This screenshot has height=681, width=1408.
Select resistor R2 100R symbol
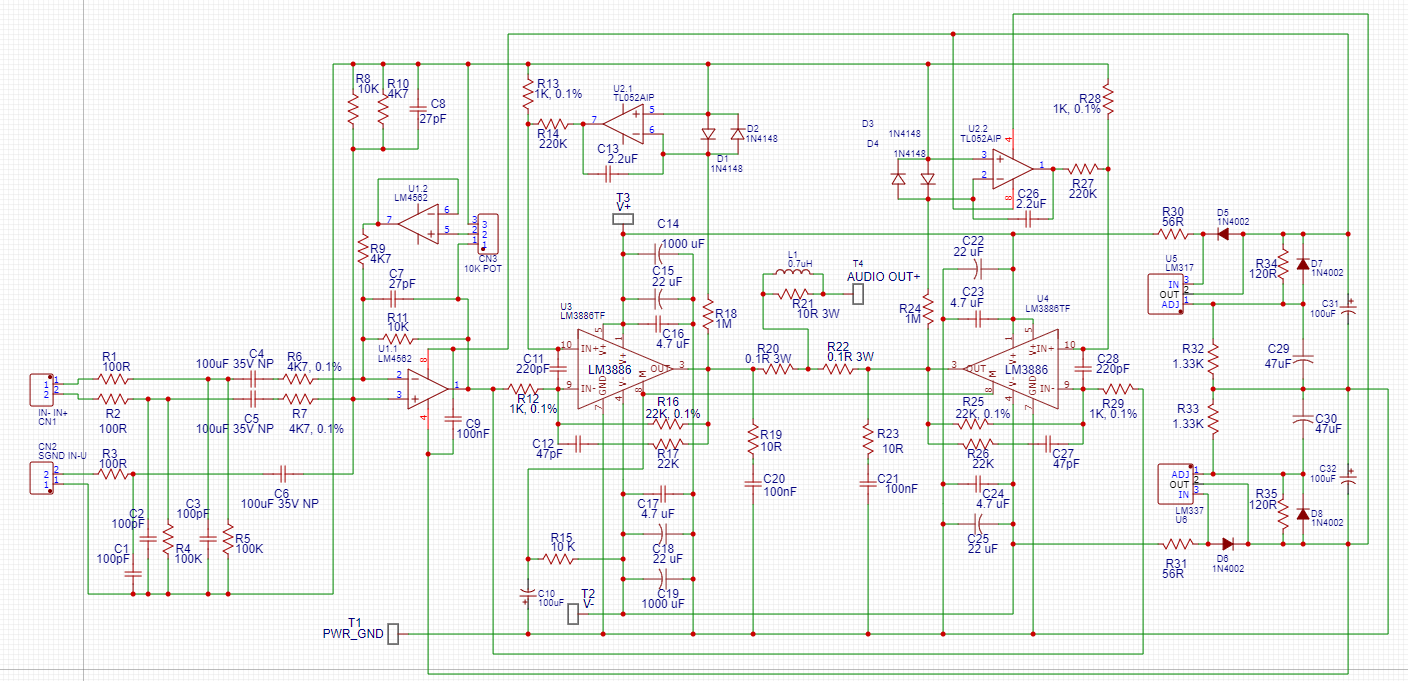[x=115, y=399]
